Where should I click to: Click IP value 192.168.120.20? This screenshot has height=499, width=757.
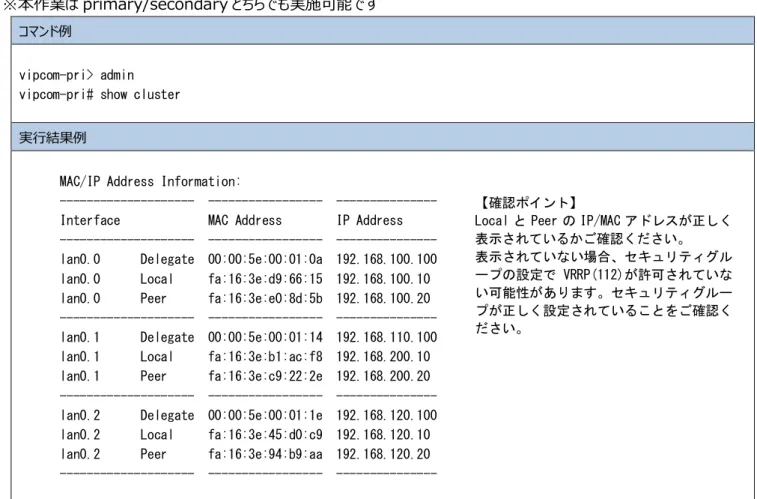click(x=383, y=454)
